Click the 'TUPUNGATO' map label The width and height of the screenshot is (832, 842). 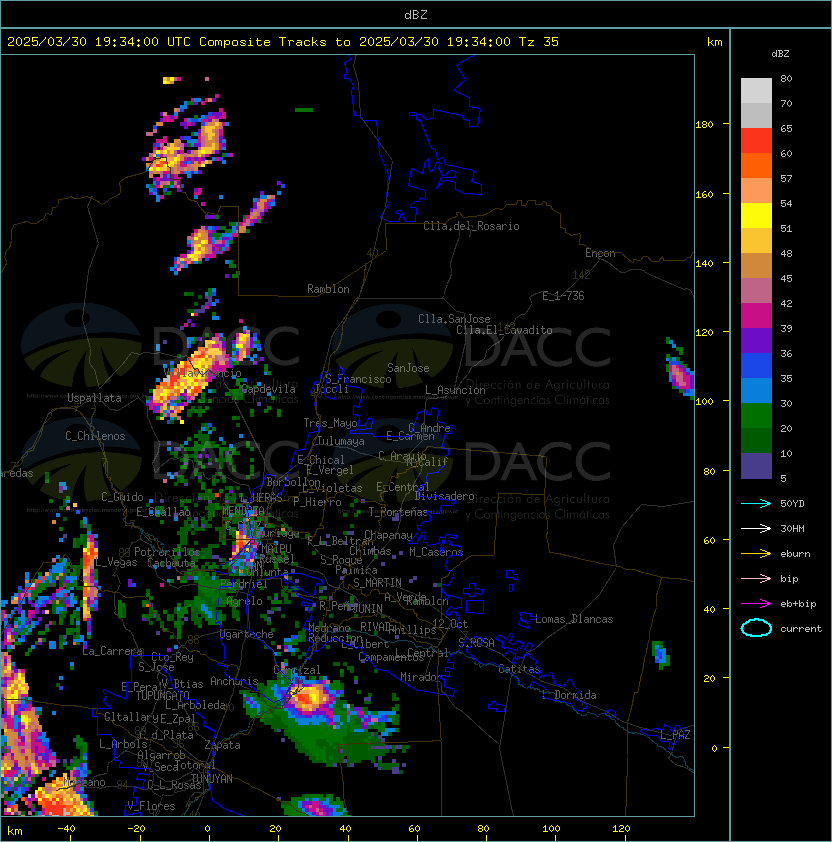click(163, 696)
